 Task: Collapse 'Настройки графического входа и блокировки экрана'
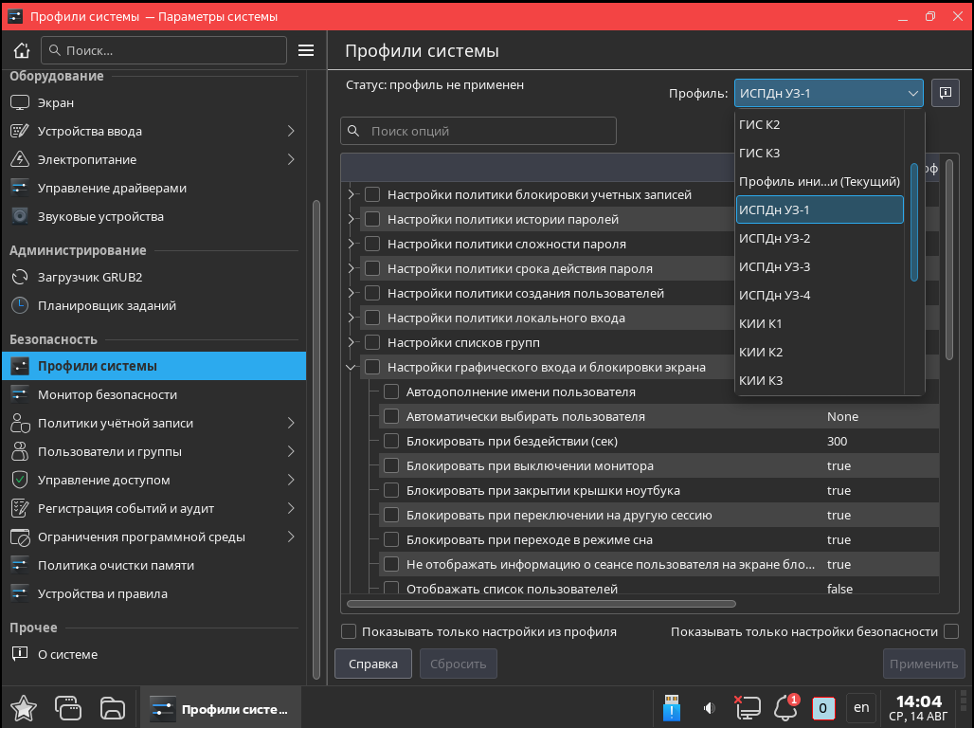click(x=351, y=367)
